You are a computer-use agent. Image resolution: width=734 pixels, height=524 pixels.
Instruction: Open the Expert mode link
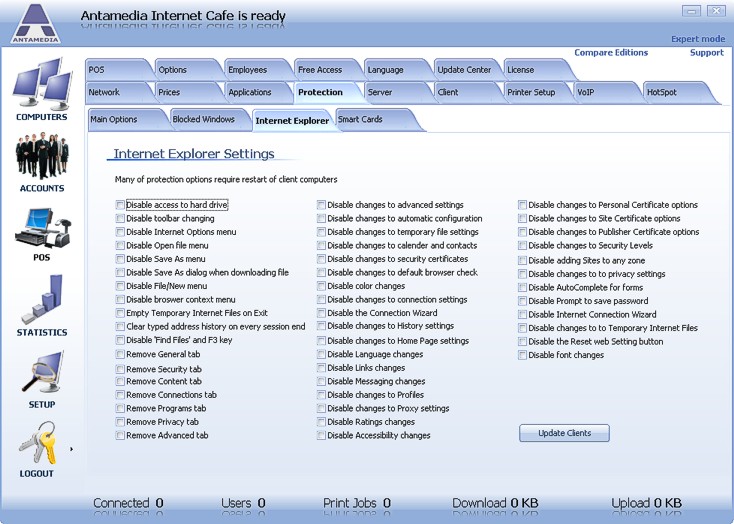click(698, 39)
